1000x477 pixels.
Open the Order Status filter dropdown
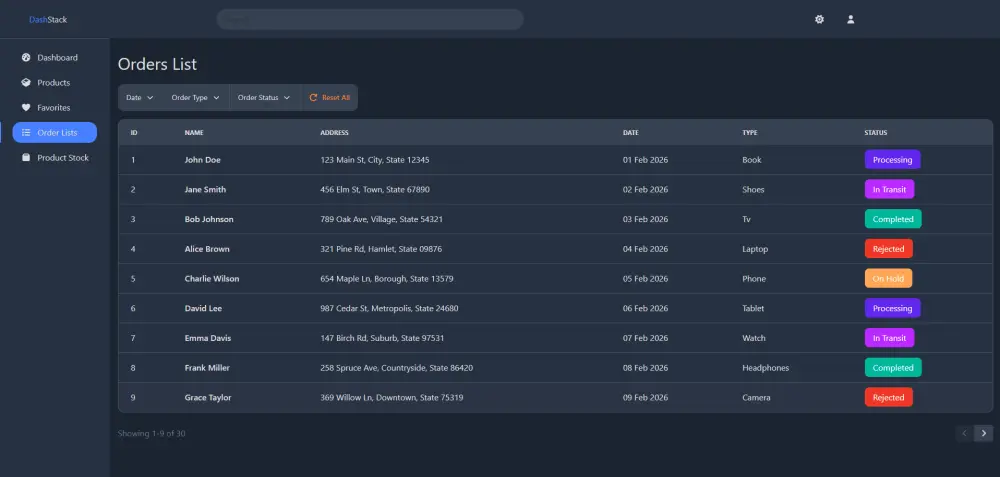pyautogui.click(x=264, y=98)
